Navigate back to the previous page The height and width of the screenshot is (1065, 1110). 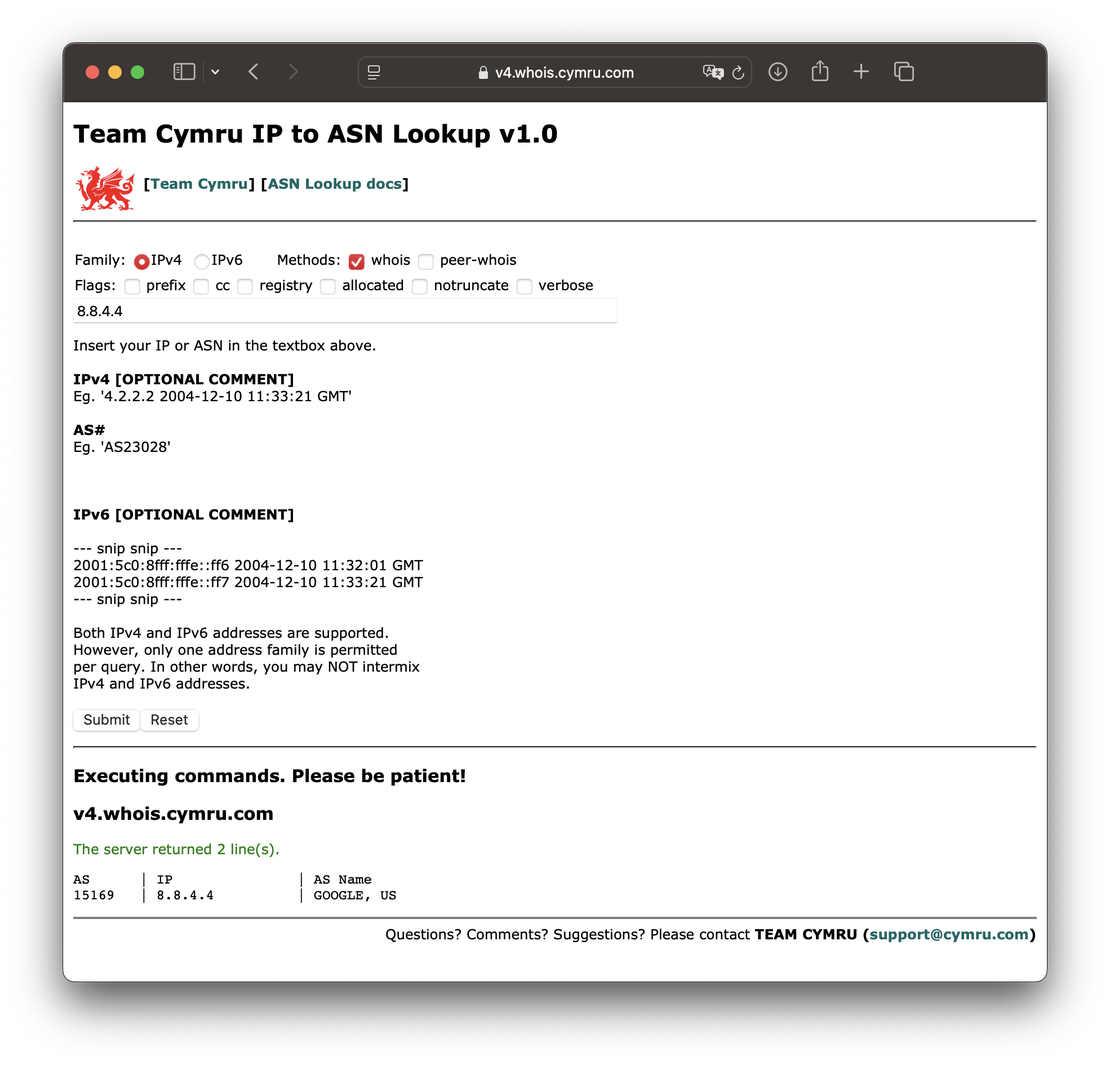coord(253,71)
